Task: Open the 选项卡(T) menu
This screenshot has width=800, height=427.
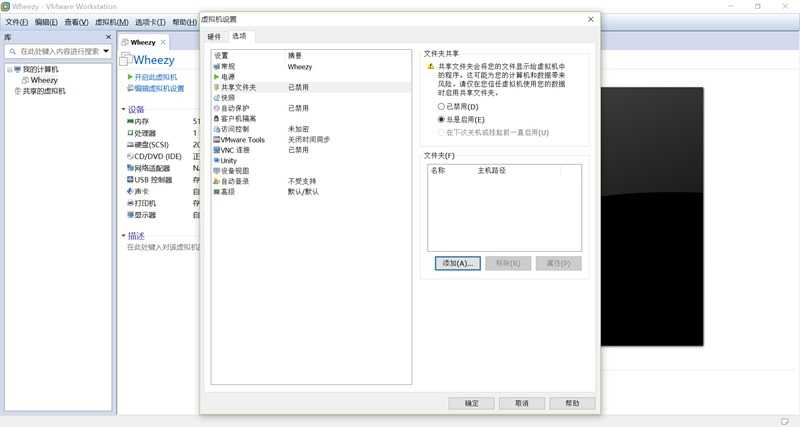Action: [x=150, y=22]
